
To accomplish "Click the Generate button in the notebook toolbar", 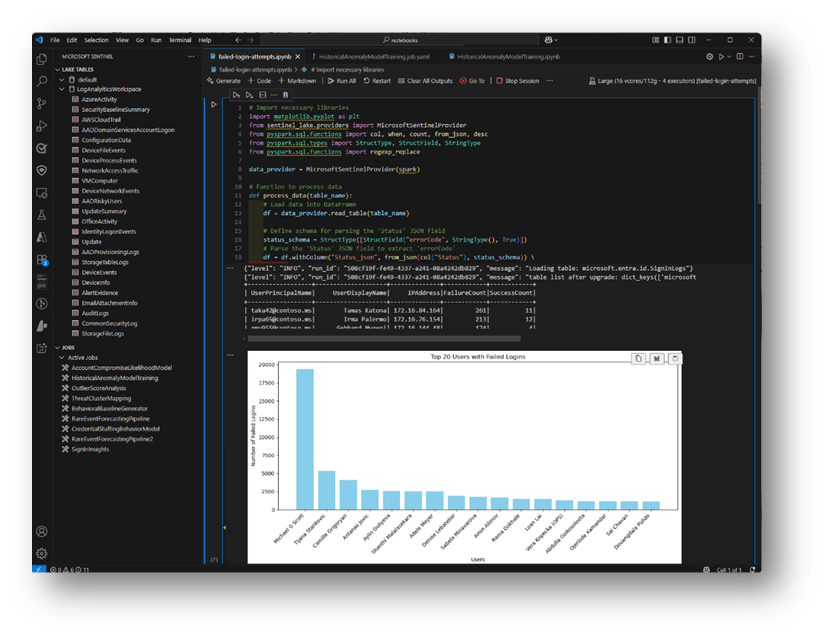I will pos(224,81).
